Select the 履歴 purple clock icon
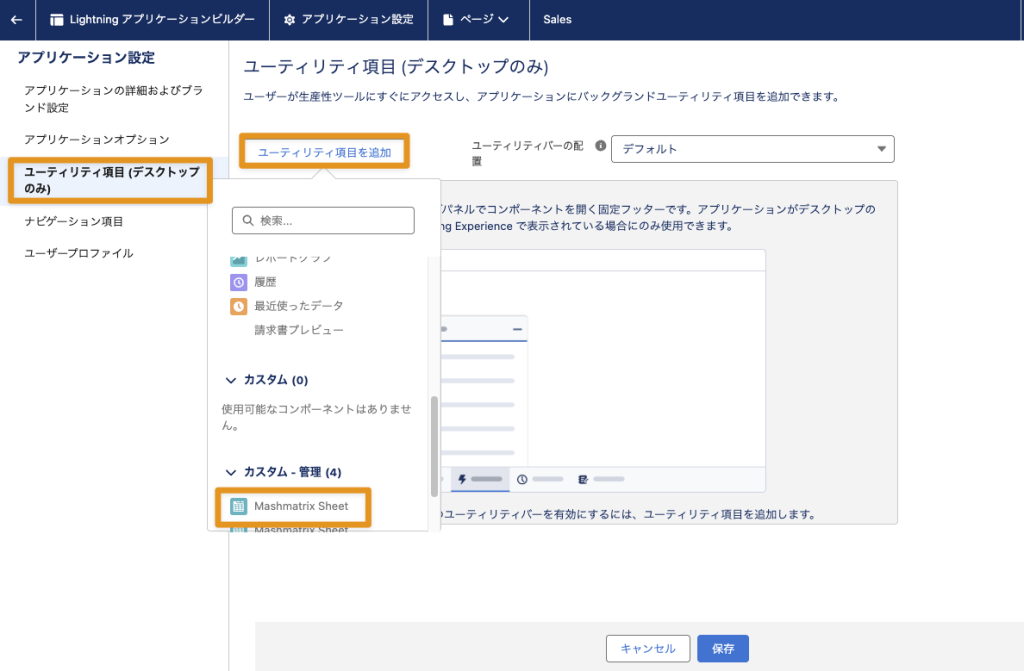The image size is (1024, 671). point(238,283)
